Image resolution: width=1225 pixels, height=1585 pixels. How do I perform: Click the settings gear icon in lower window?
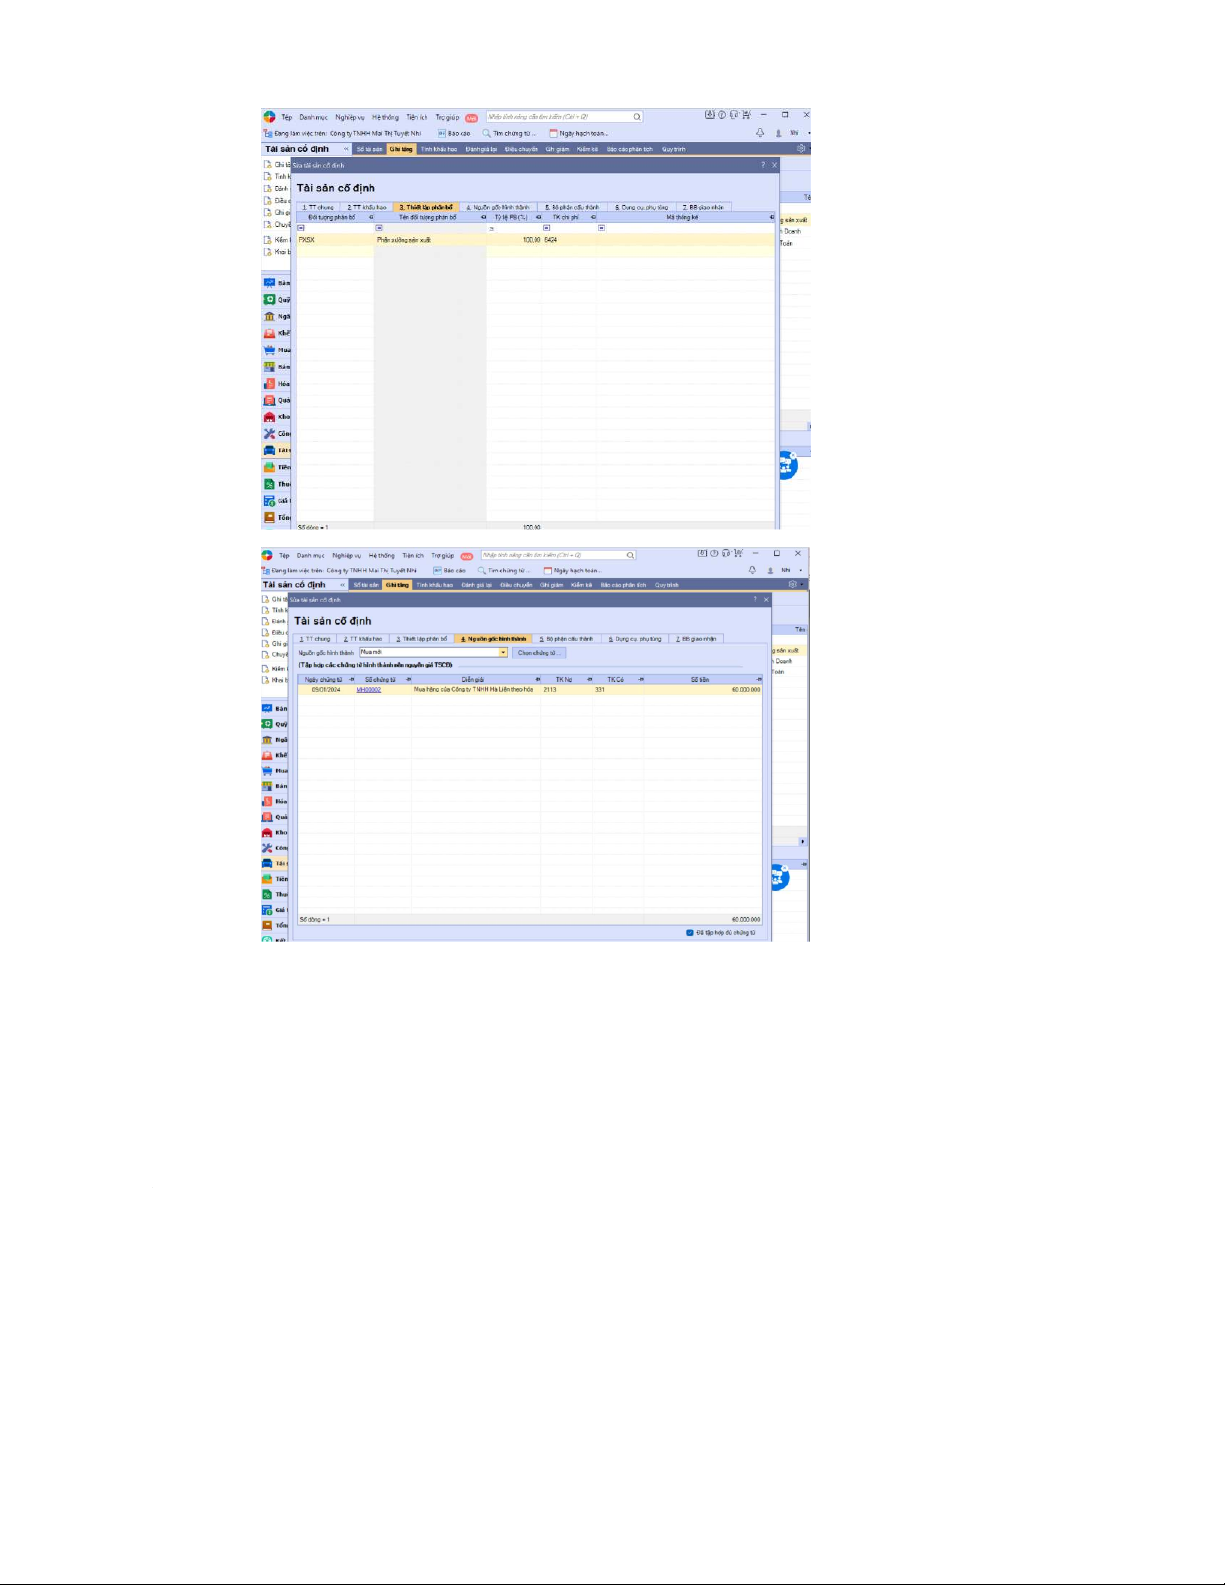792,584
